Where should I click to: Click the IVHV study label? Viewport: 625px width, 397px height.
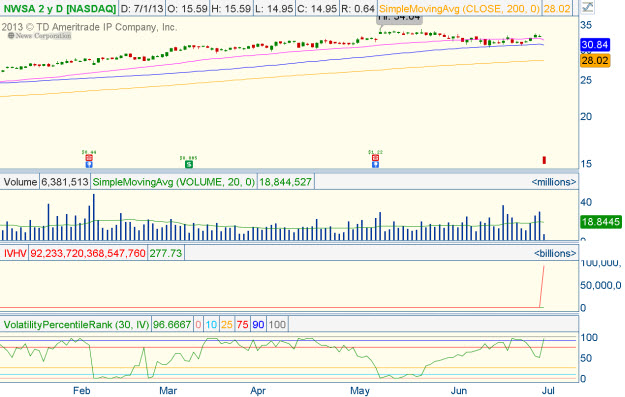[x=15, y=254]
